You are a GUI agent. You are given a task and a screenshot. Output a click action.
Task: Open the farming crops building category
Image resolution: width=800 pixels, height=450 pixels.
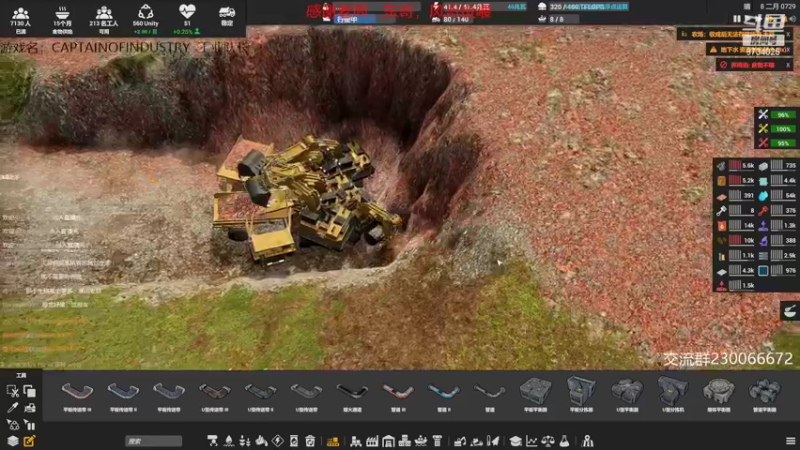point(245,441)
